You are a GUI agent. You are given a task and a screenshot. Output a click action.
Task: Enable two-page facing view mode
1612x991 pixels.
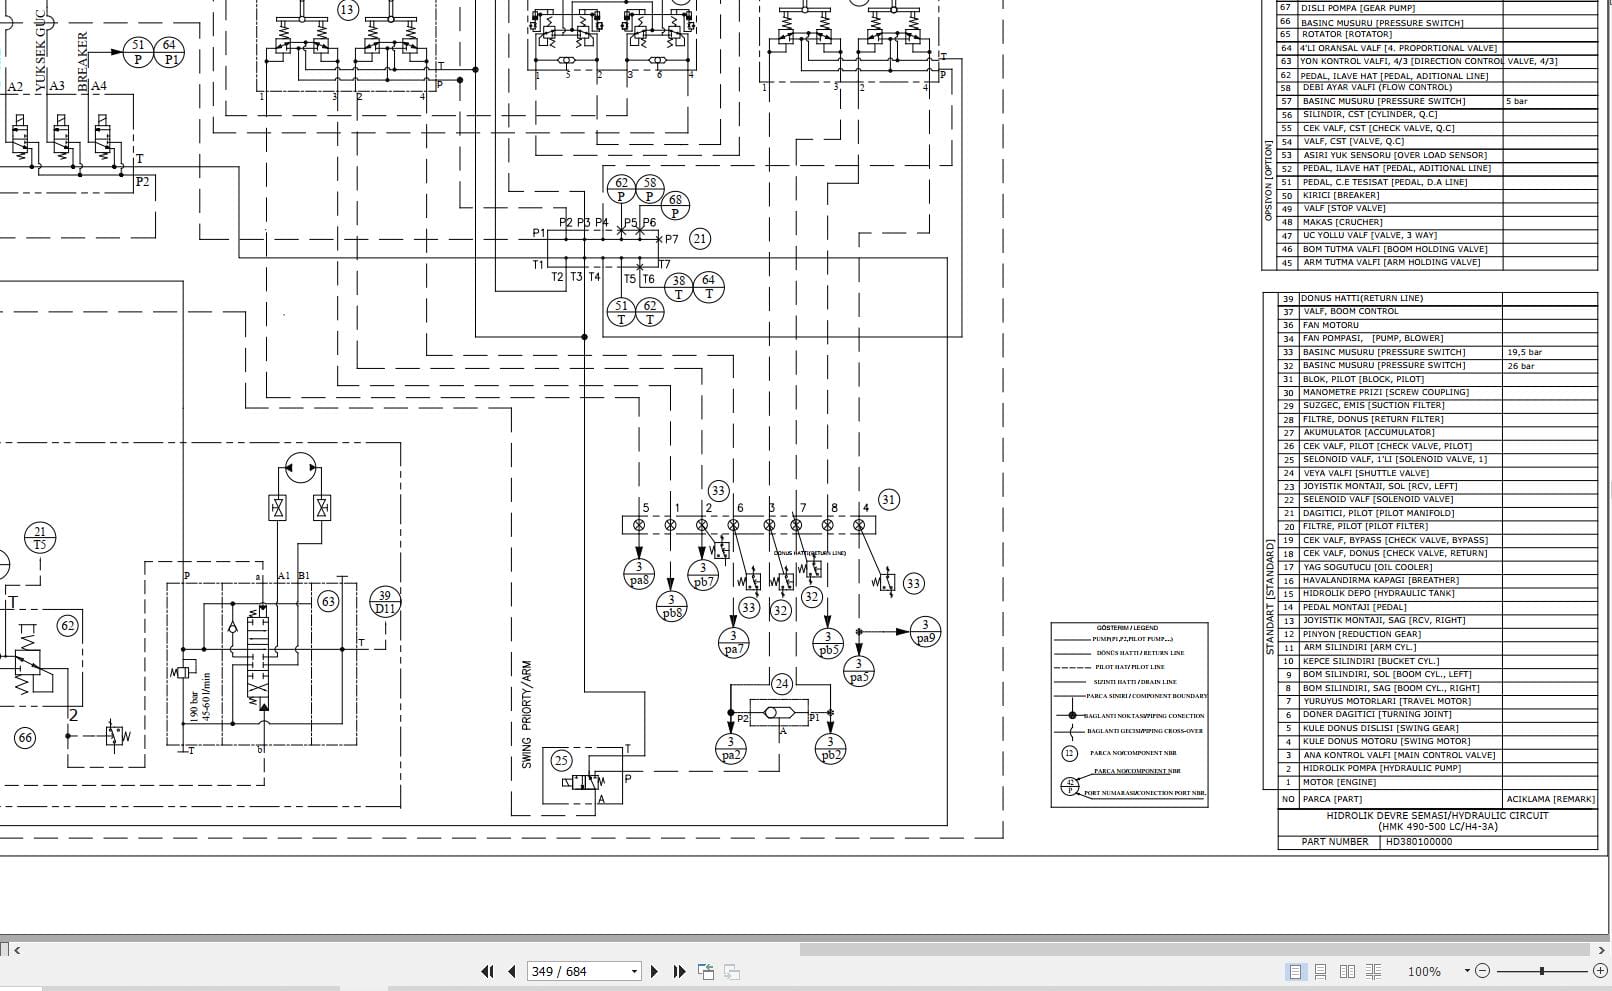(x=1347, y=971)
